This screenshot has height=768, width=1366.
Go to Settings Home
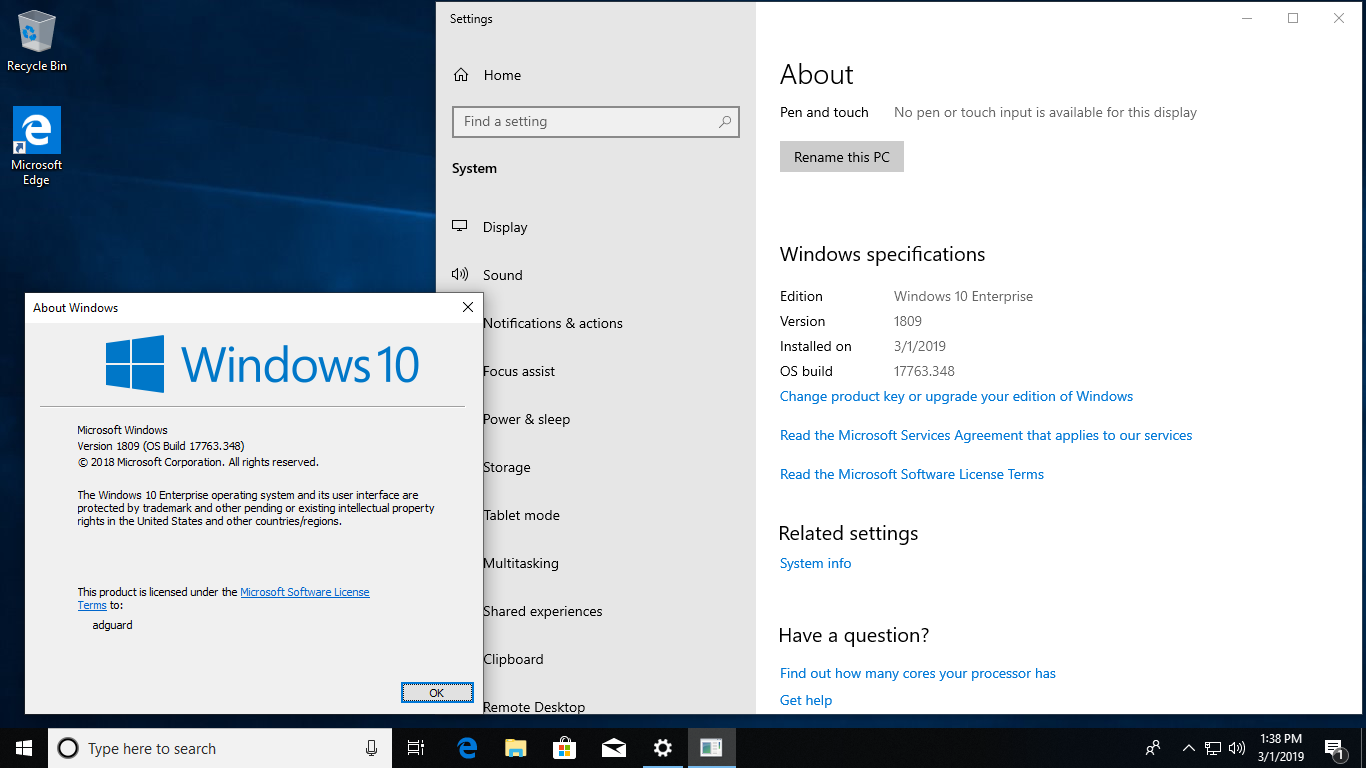pyautogui.click(x=501, y=75)
